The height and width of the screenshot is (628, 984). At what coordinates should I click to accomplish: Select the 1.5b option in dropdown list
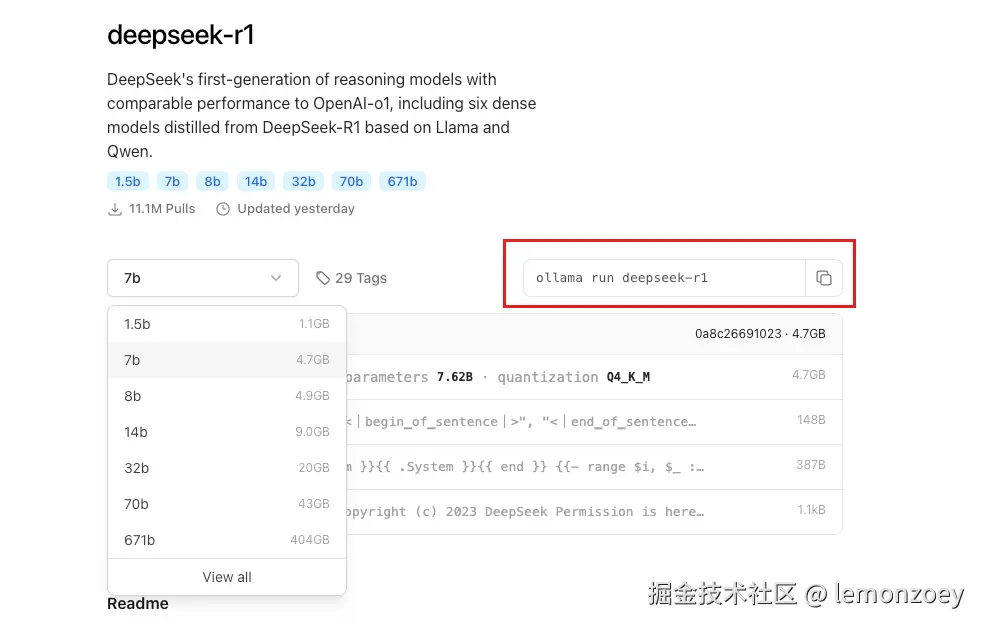[x=227, y=324]
